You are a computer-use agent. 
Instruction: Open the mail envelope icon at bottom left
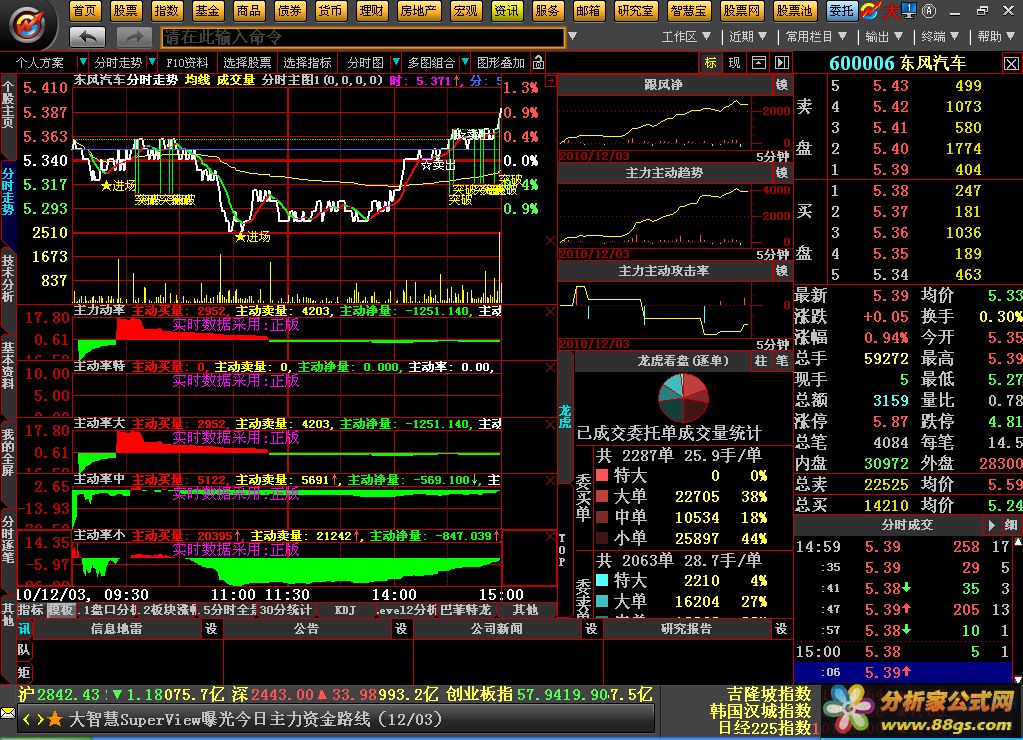click(x=8, y=713)
